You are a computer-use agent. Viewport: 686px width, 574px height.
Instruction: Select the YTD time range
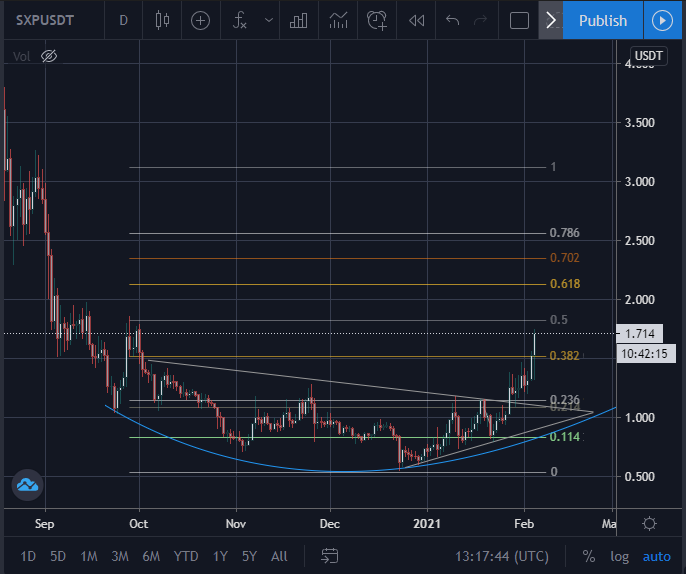[x=186, y=556]
